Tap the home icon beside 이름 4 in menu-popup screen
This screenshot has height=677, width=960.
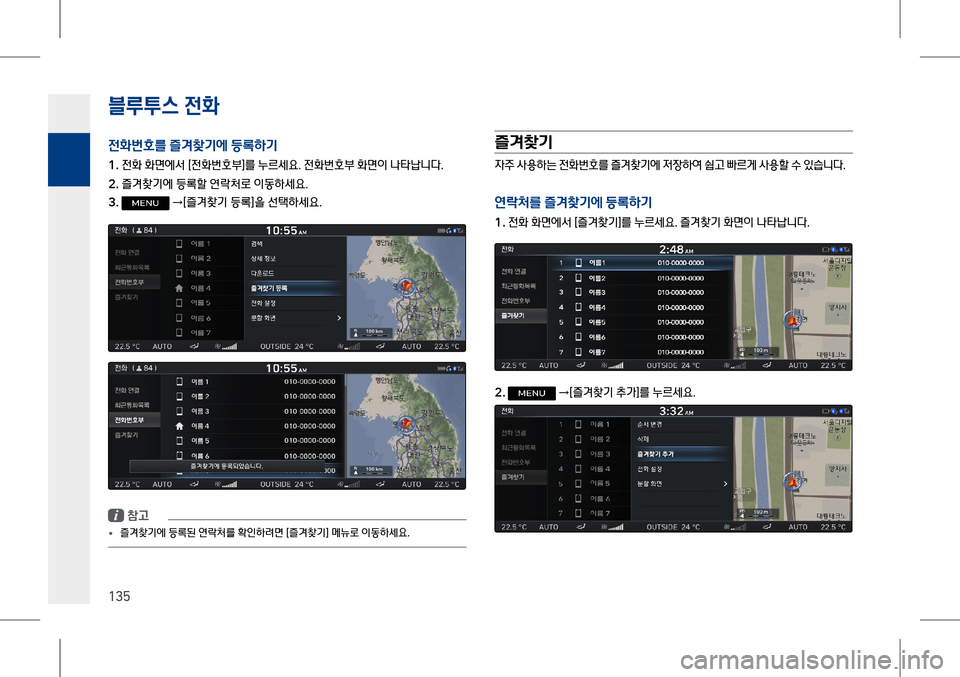(179, 288)
